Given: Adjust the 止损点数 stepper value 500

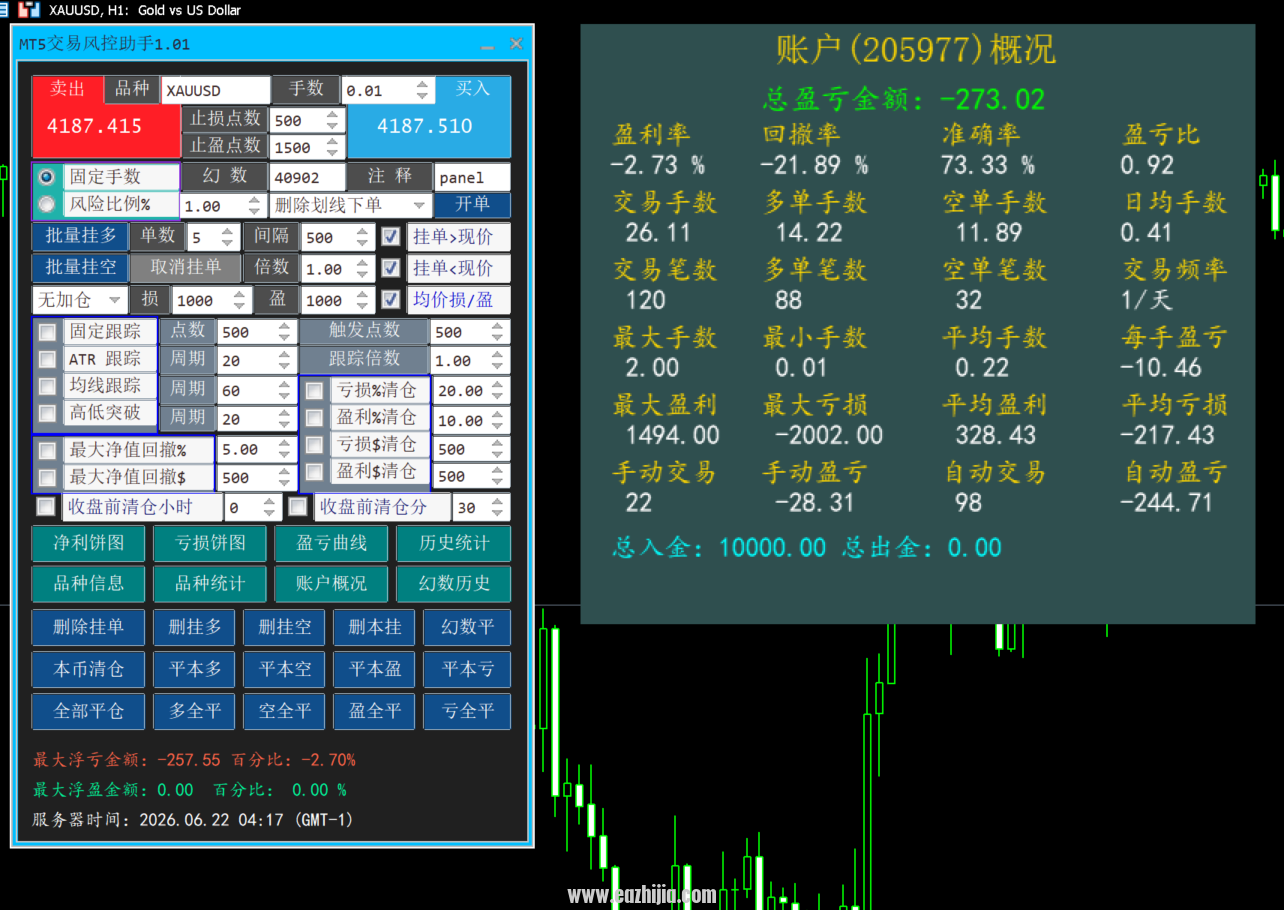Looking at the screenshot, I should (x=308, y=120).
